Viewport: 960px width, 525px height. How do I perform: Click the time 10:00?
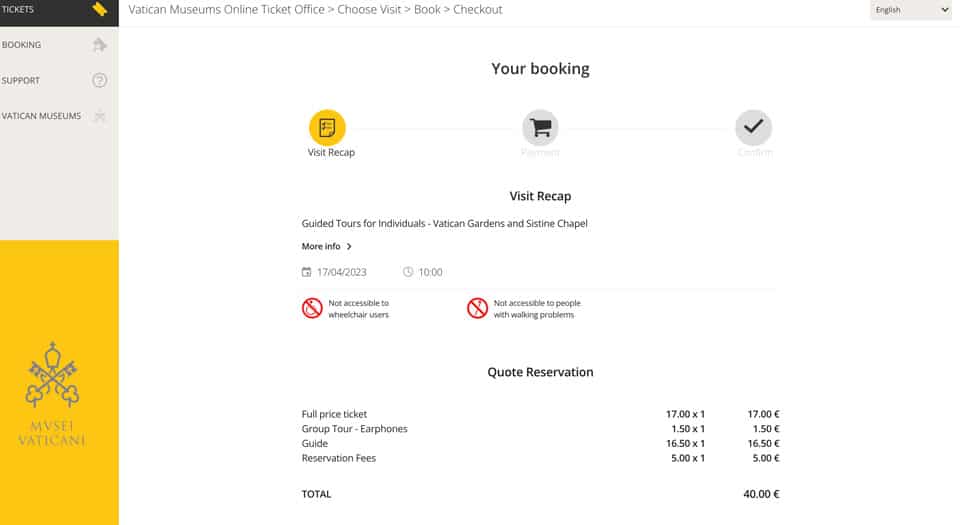point(430,272)
